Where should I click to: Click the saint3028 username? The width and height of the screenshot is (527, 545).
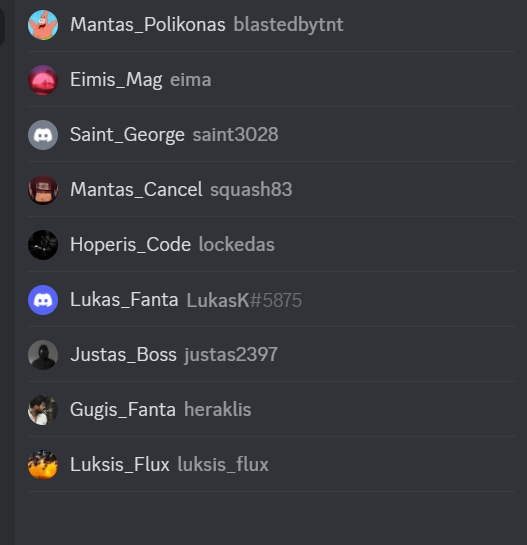click(x=236, y=135)
